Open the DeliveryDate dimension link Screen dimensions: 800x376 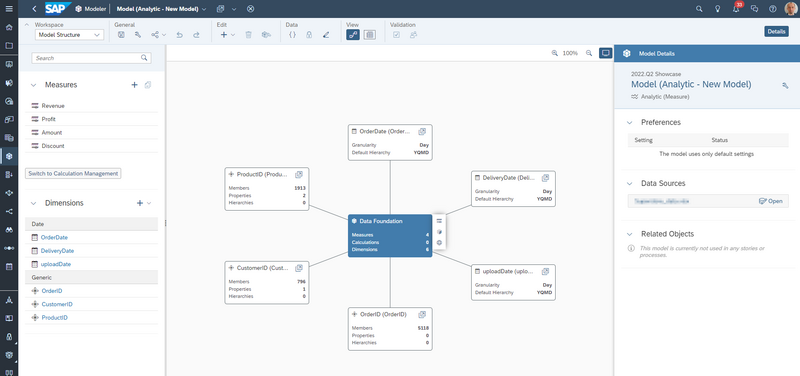click(x=57, y=250)
